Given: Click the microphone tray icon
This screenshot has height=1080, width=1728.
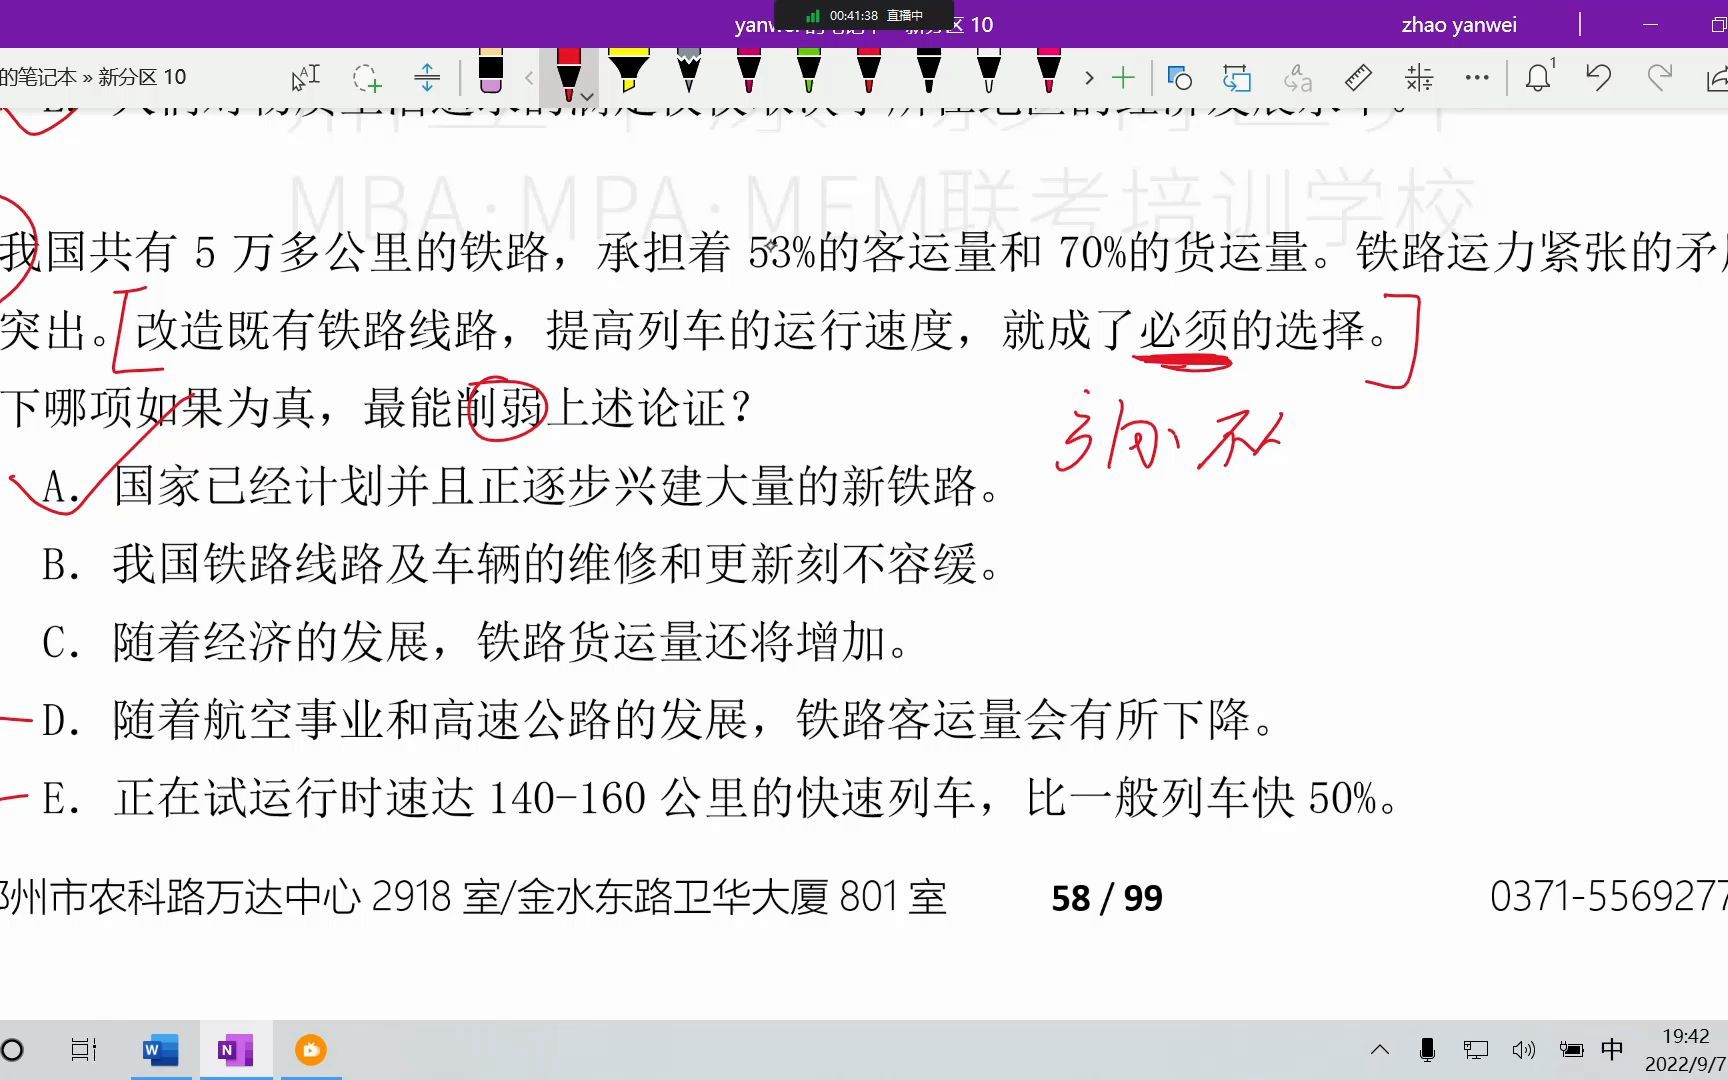Looking at the screenshot, I should (1427, 1050).
